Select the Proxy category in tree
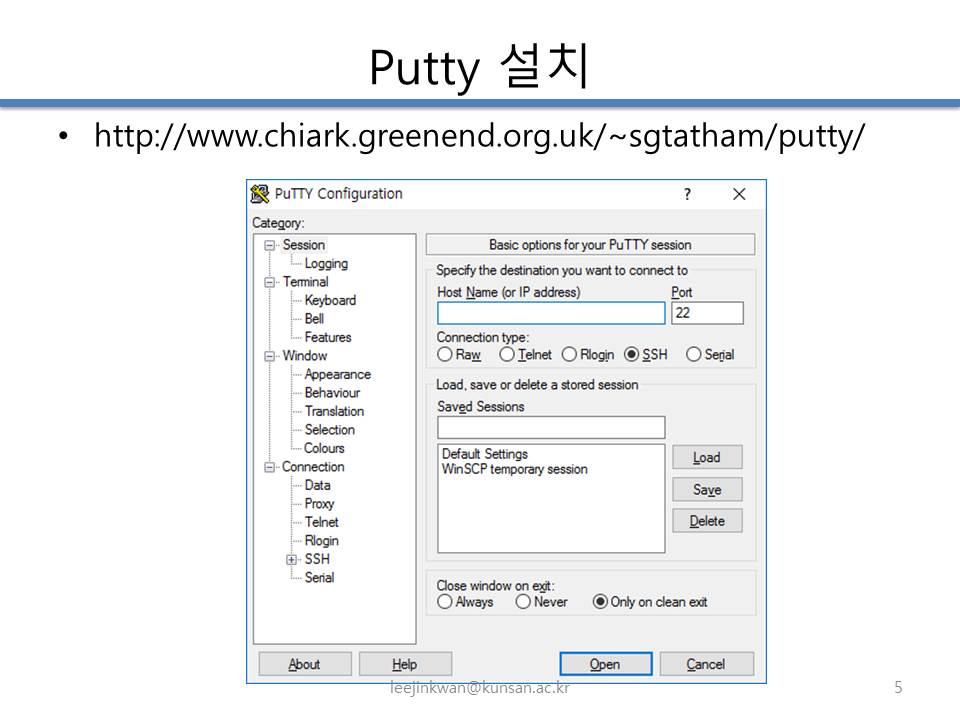This screenshot has width=960, height=720. [319, 504]
